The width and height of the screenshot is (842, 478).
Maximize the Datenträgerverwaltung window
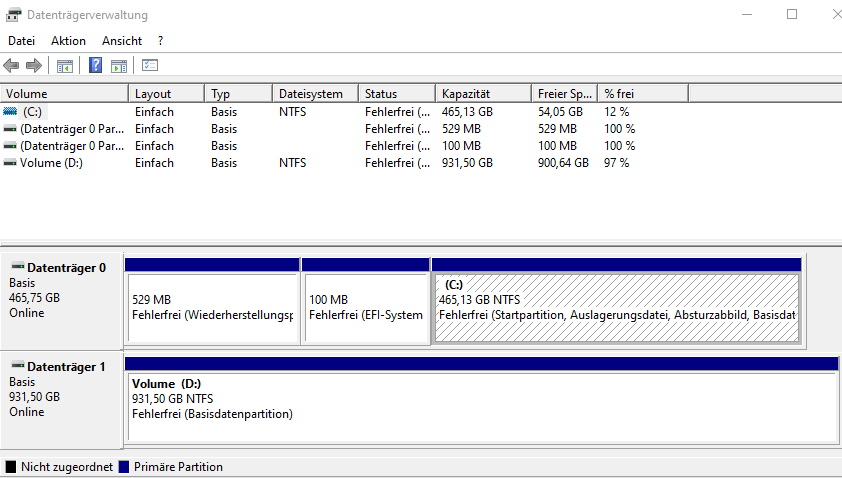[x=792, y=15]
